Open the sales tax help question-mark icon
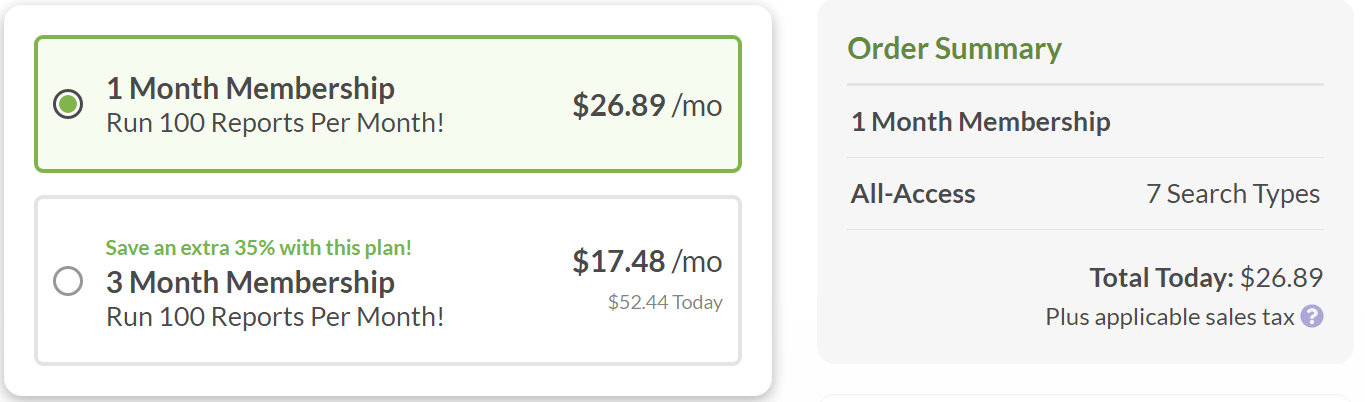Screen dimensions: 1365x402 tap(1313, 317)
